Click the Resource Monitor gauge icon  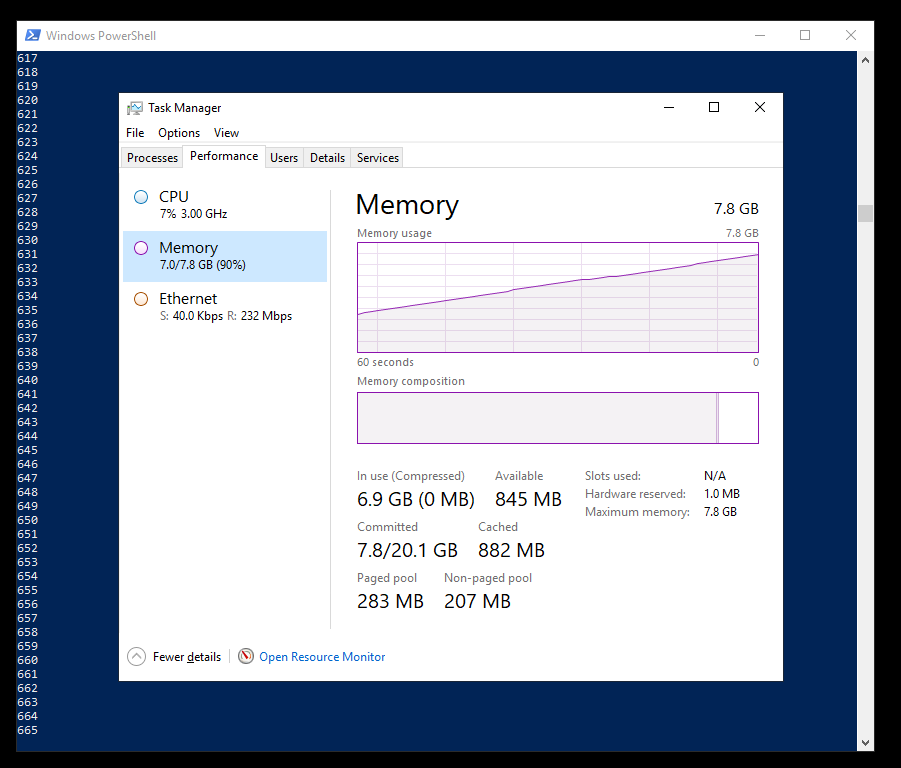pos(246,656)
